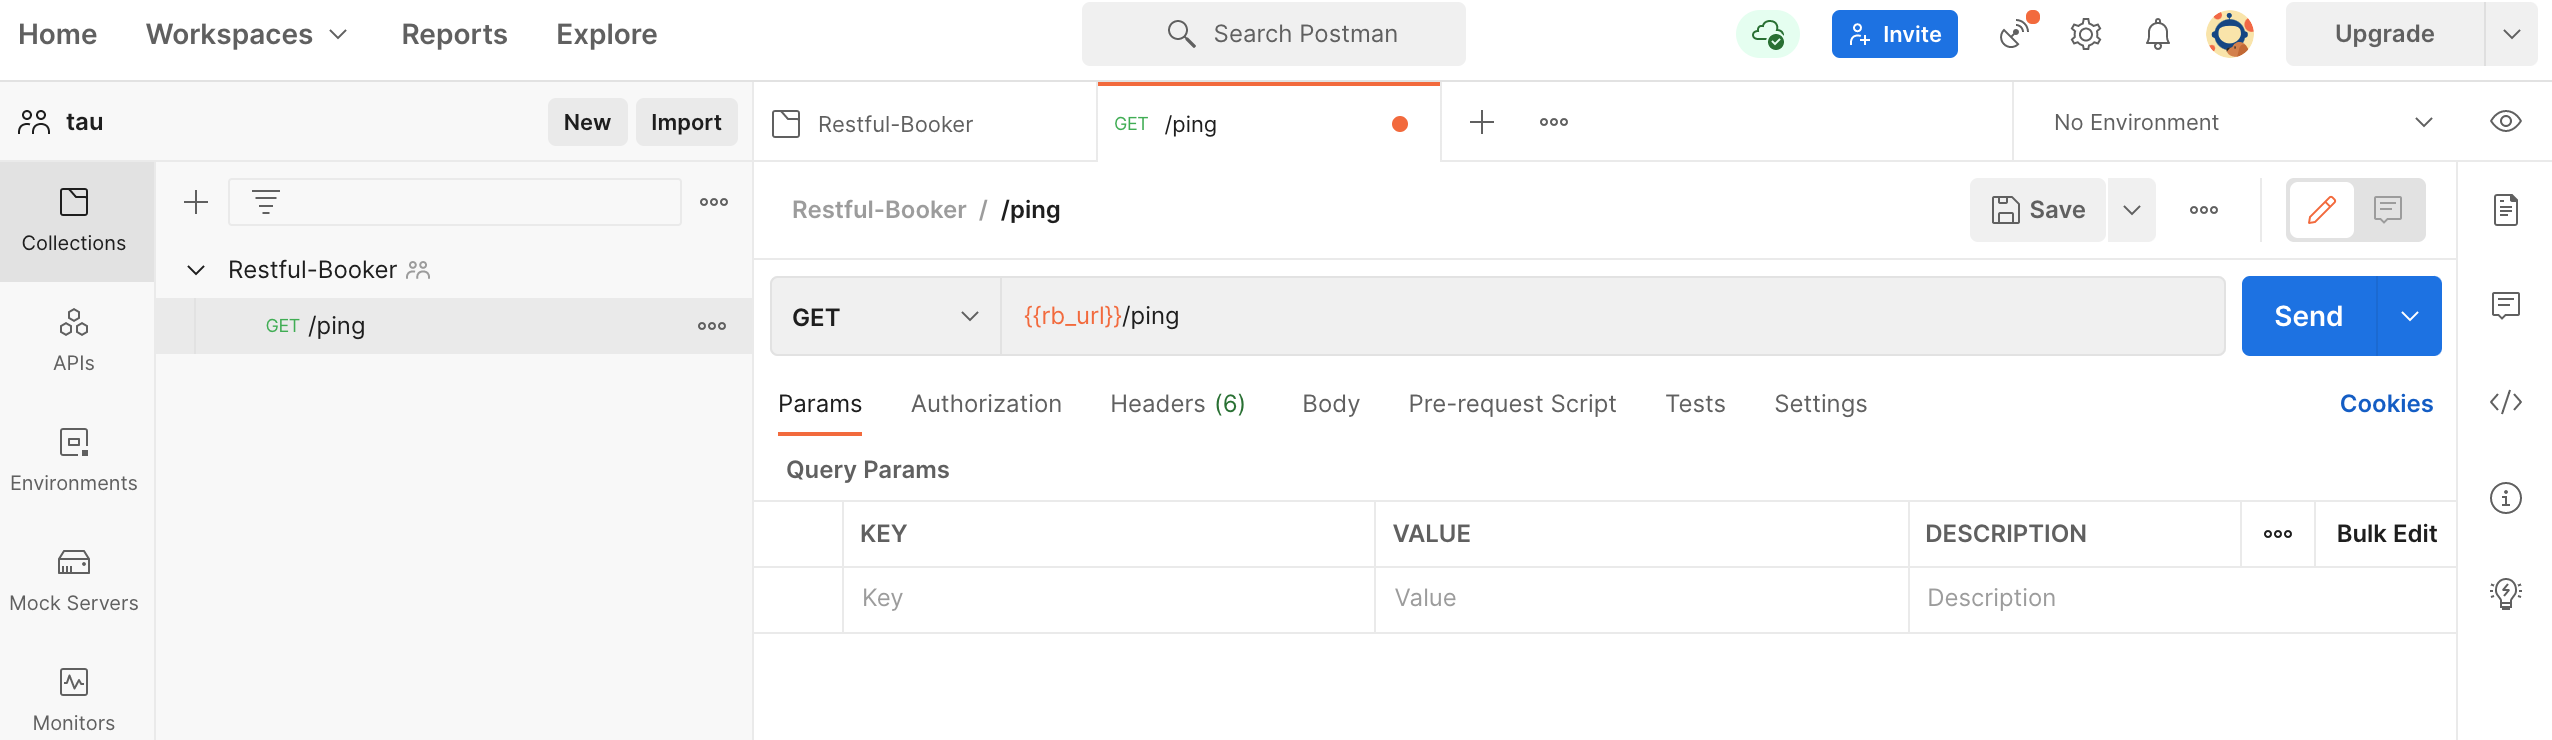Select the Params tab
This screenshot has width=2552, height=740.
click(x=820, y=404)
